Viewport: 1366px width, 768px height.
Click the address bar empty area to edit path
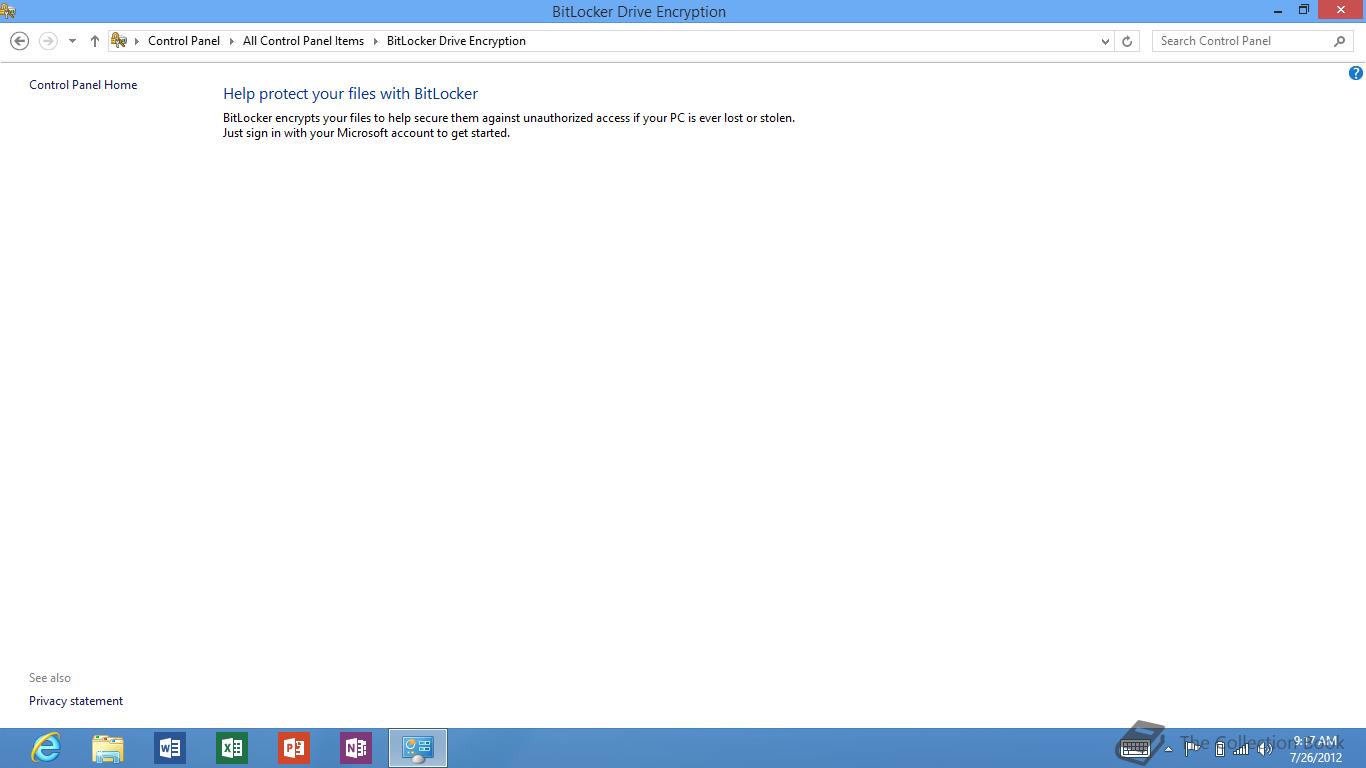pyautogui.click(x=810, y=41)
